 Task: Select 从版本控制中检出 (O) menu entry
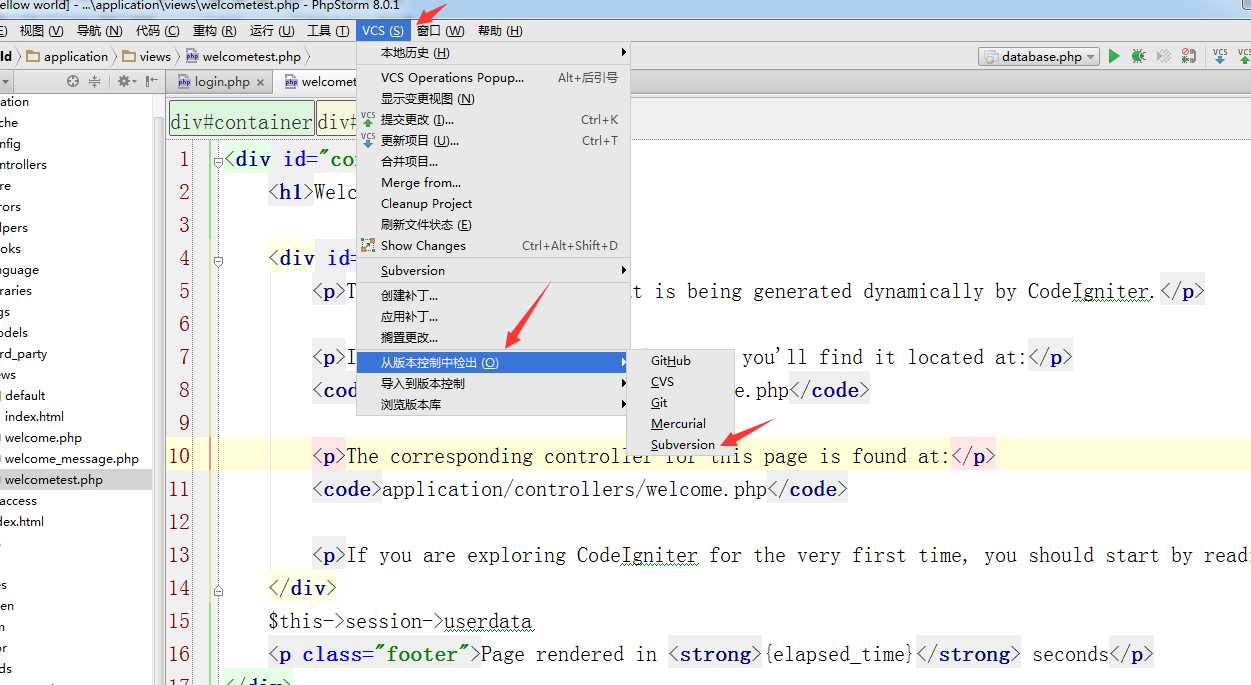[x=494, y=363]
